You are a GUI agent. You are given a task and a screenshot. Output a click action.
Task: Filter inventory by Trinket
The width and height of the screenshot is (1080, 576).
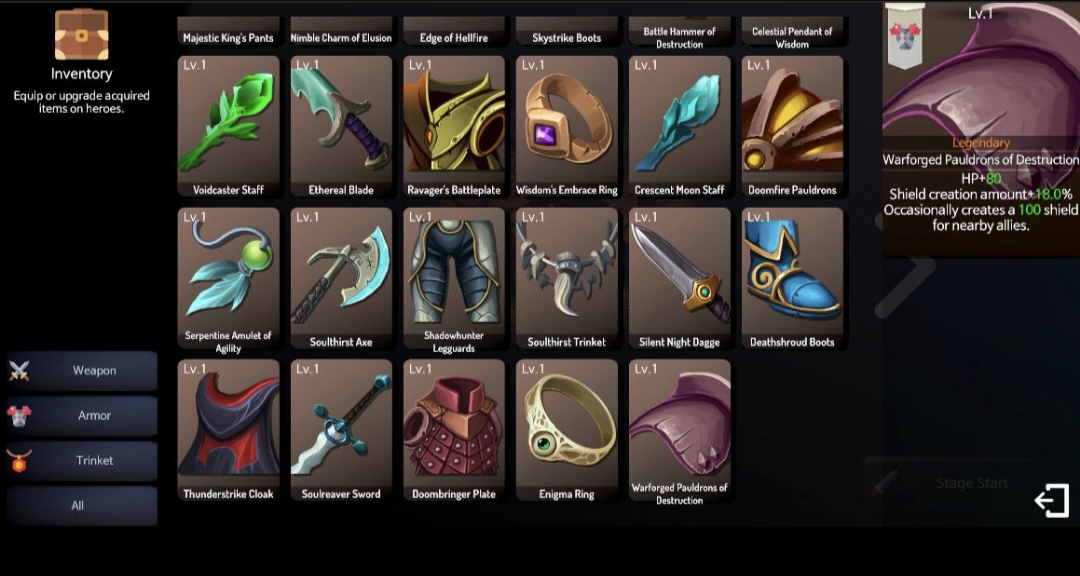tap(82, 460)
